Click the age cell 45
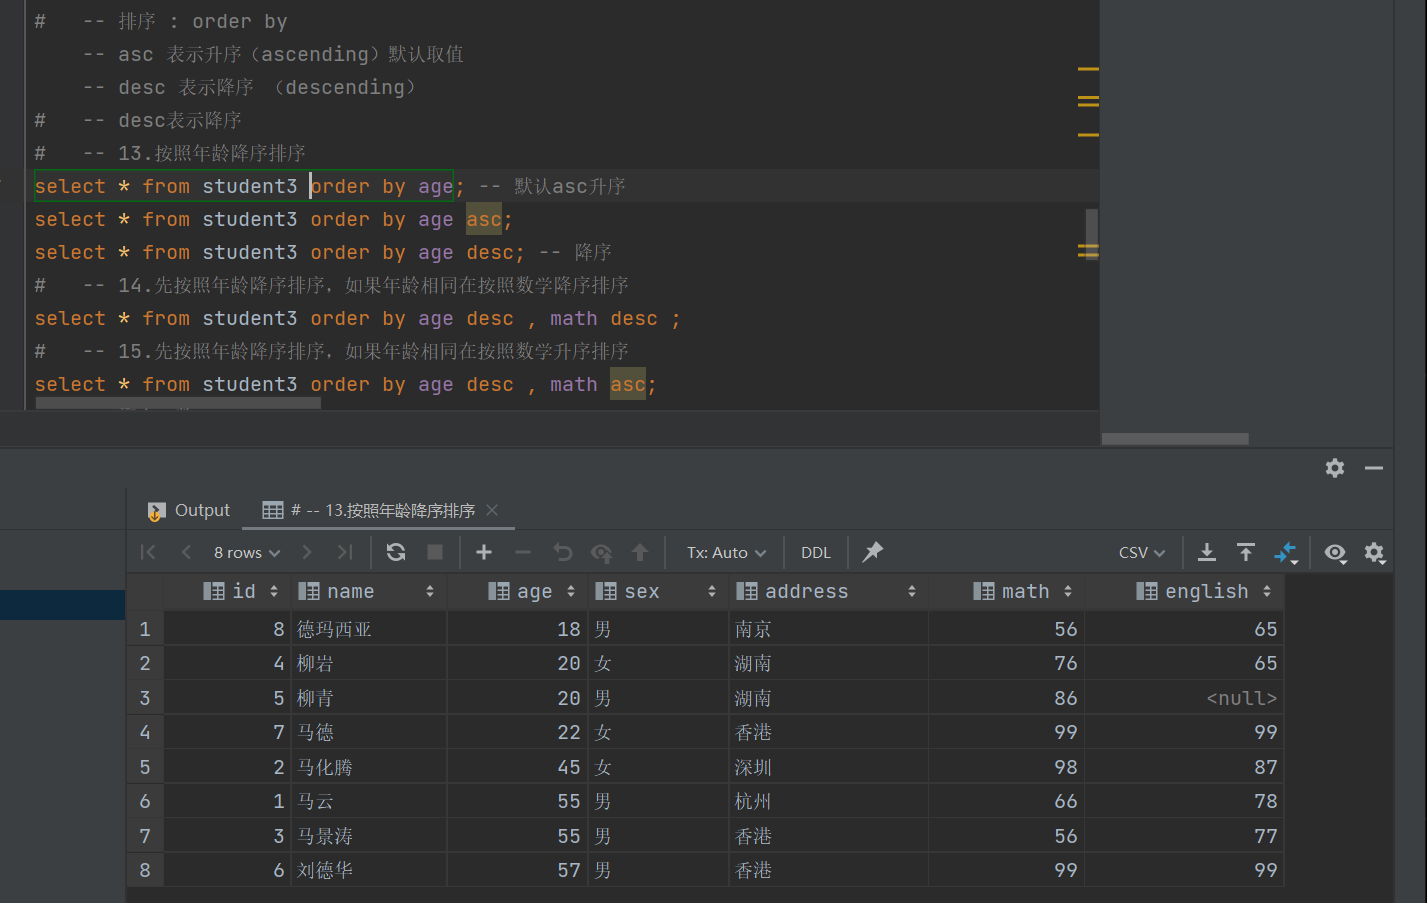Image resolution: width=1427 pixels, height=903 pixels. (517, 767)
